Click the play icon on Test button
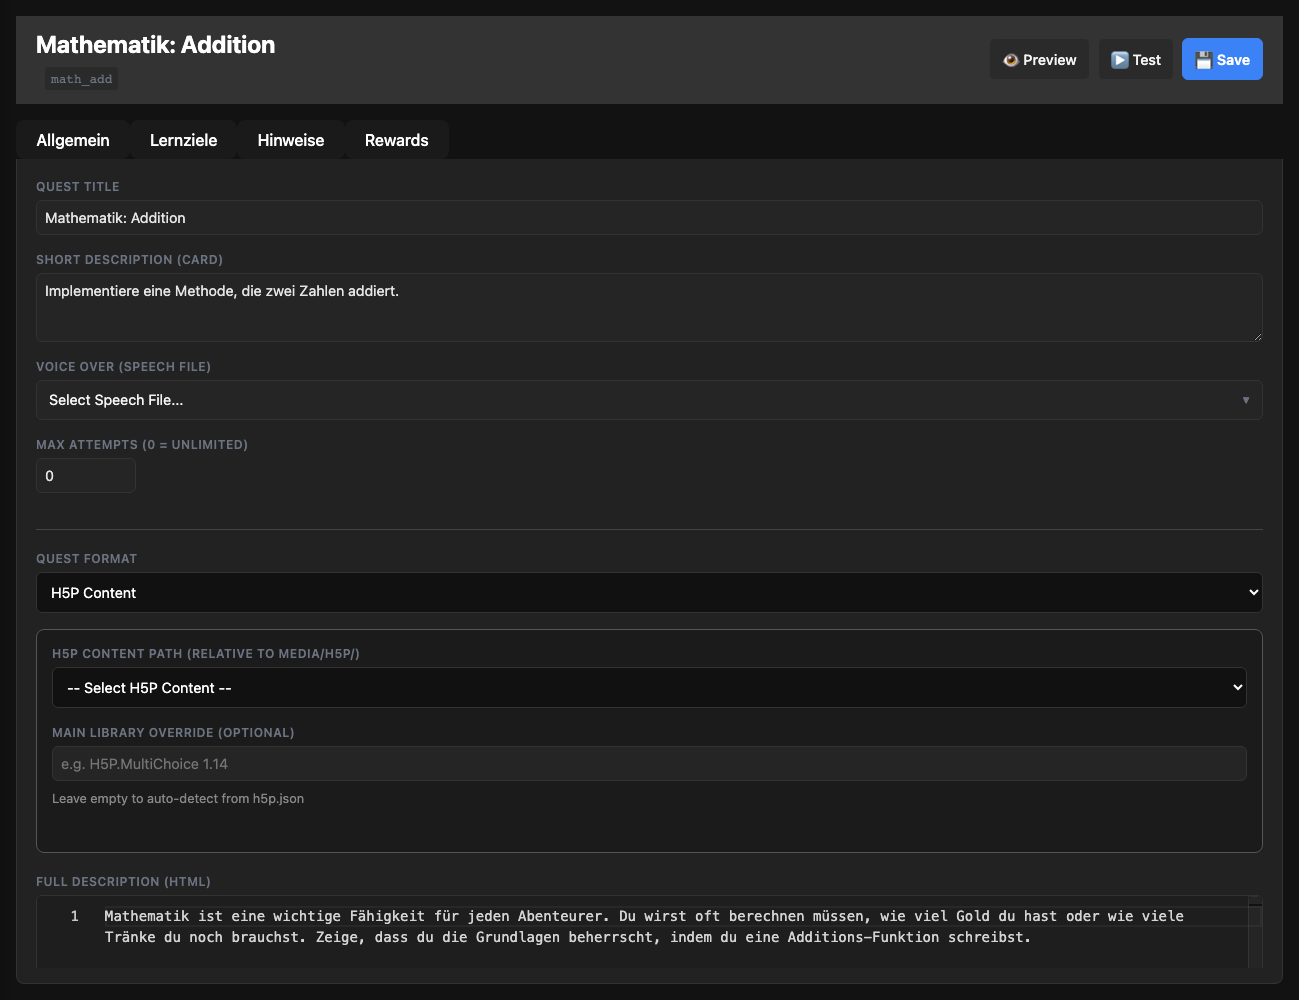The image size is (1299, 1000). tap(1117, 59)
